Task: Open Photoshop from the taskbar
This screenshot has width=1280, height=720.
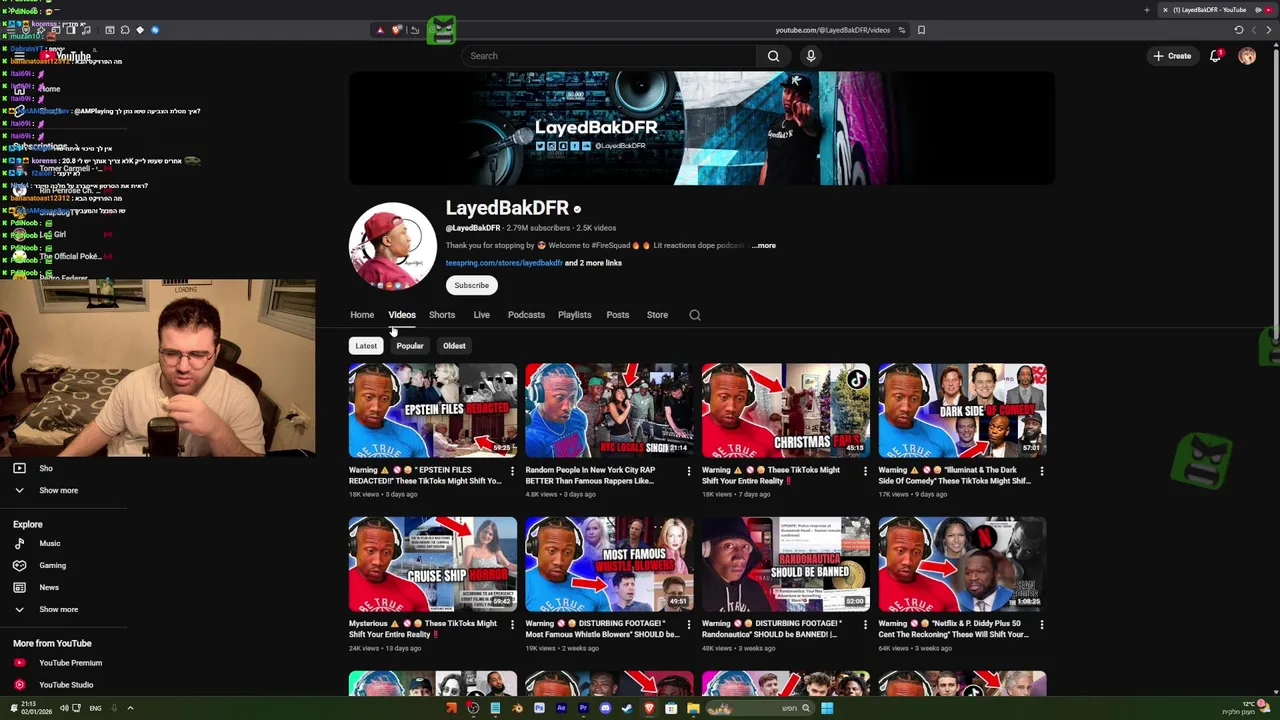Action: pos(539,709)
